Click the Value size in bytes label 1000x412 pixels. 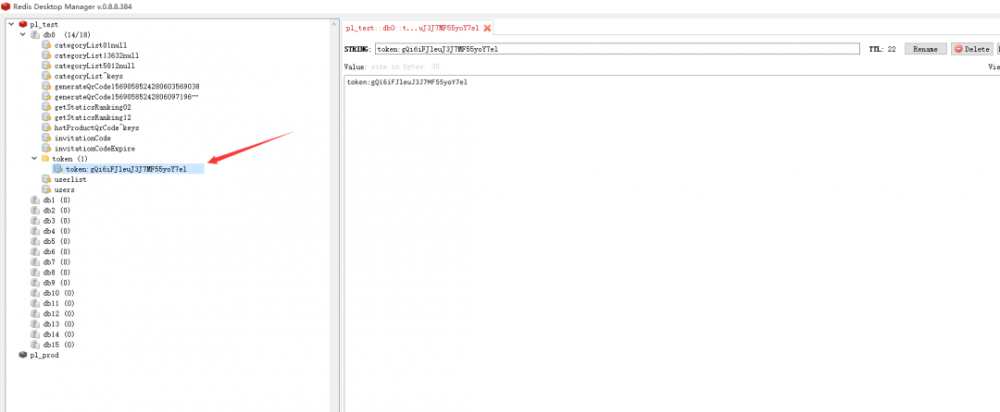[x=392, y=66]
